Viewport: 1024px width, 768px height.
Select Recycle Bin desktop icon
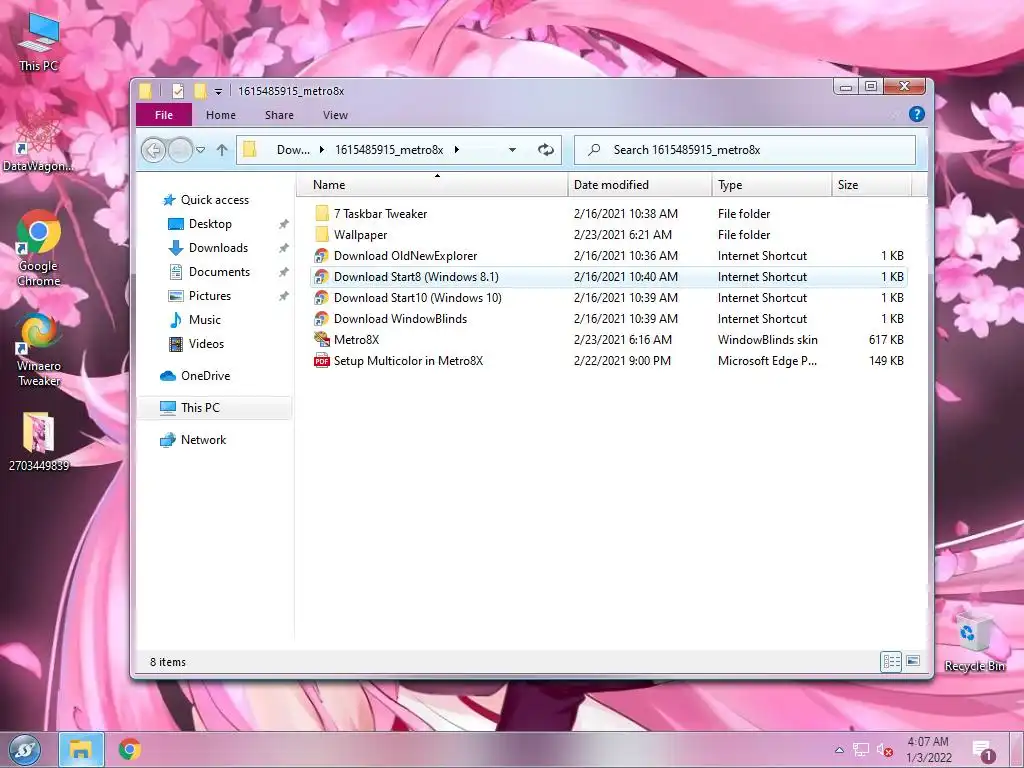tap(974, 641)
